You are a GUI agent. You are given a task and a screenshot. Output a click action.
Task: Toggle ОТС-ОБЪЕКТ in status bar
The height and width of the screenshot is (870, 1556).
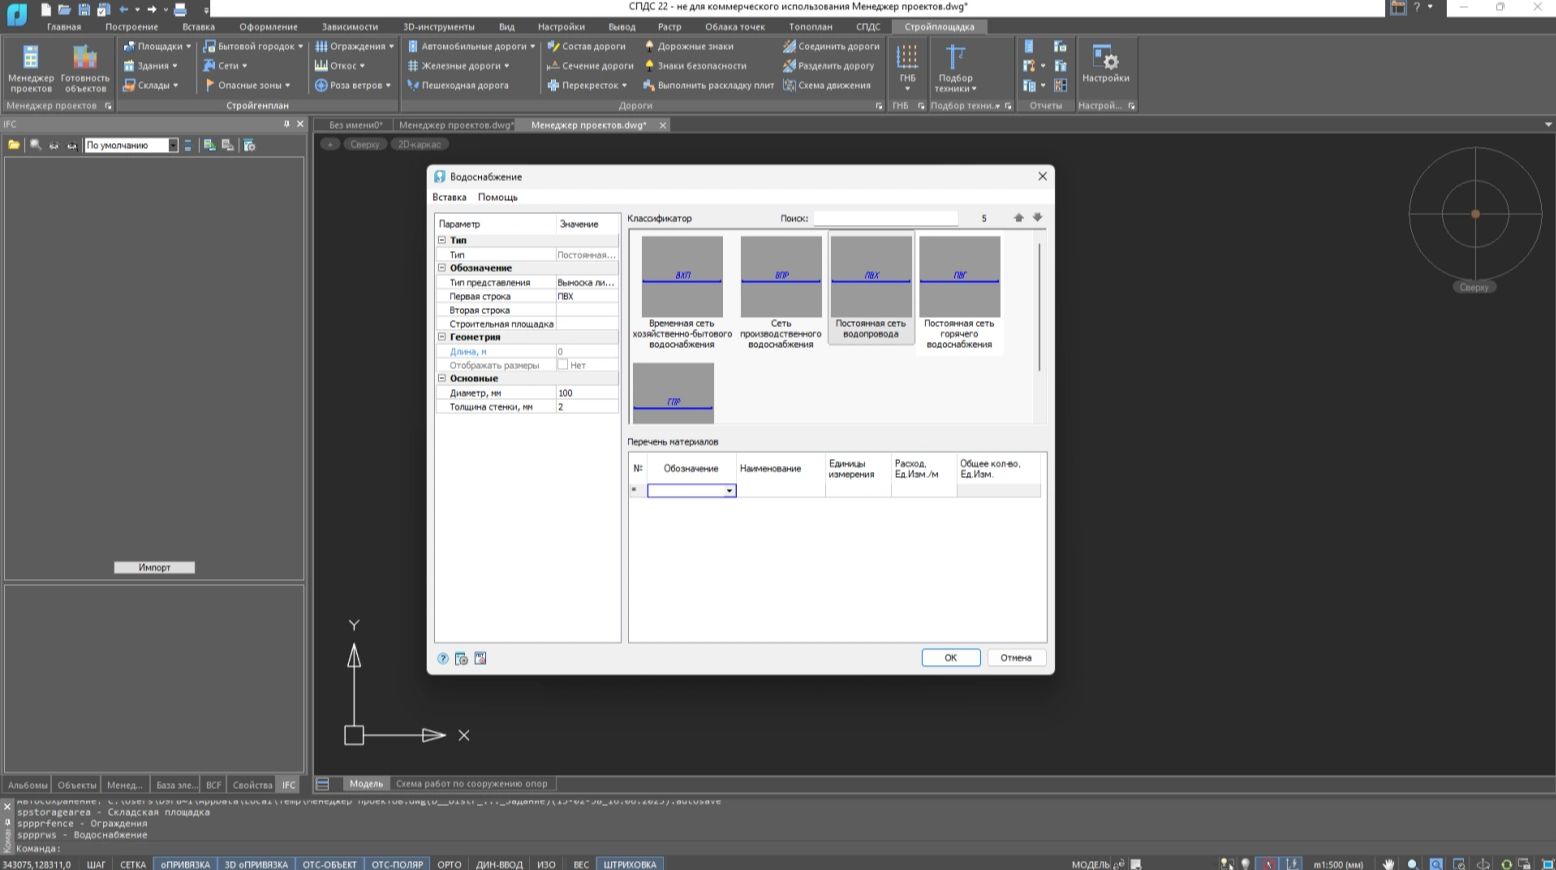click(329, 864)
